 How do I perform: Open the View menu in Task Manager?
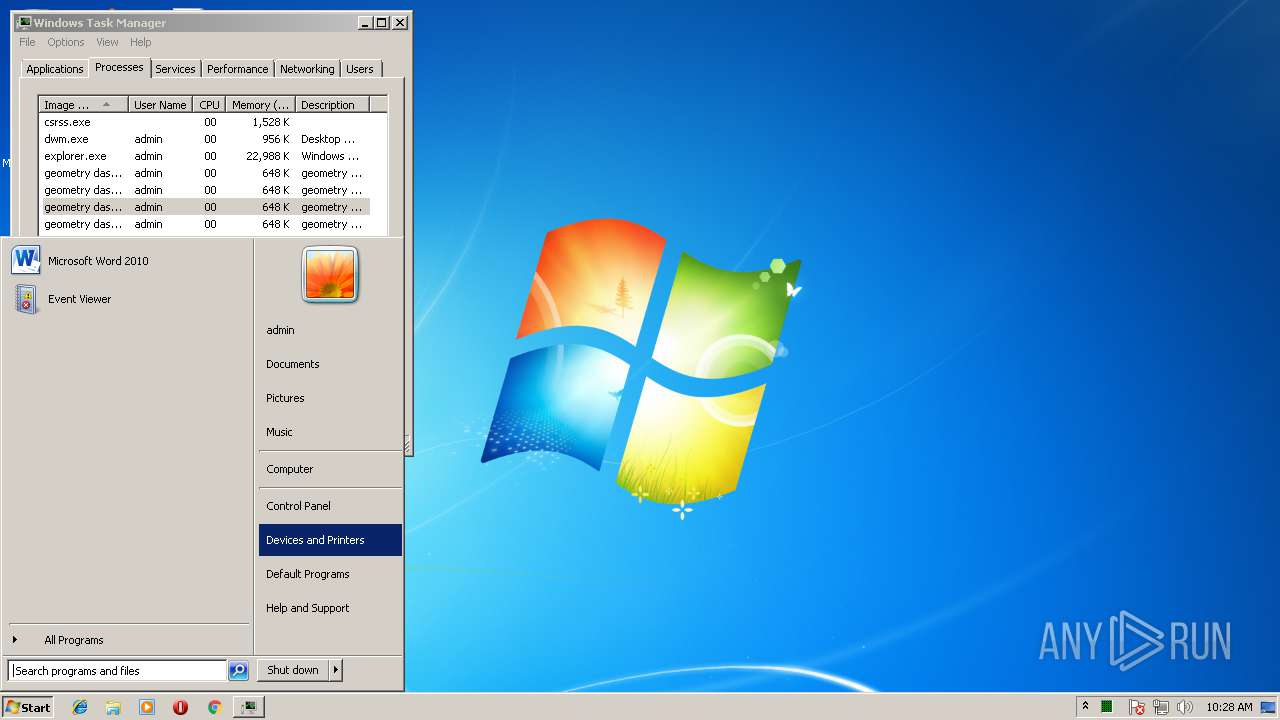pyautogui.click(x=107, y=42)
